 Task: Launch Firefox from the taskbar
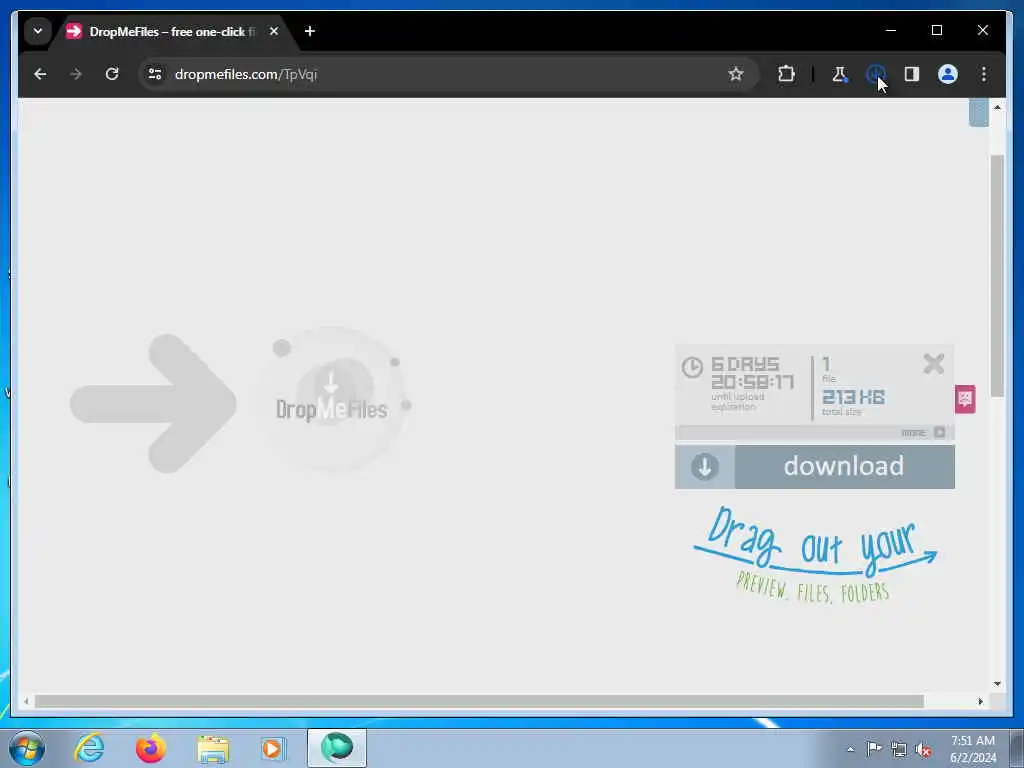(x=151, y=748)
